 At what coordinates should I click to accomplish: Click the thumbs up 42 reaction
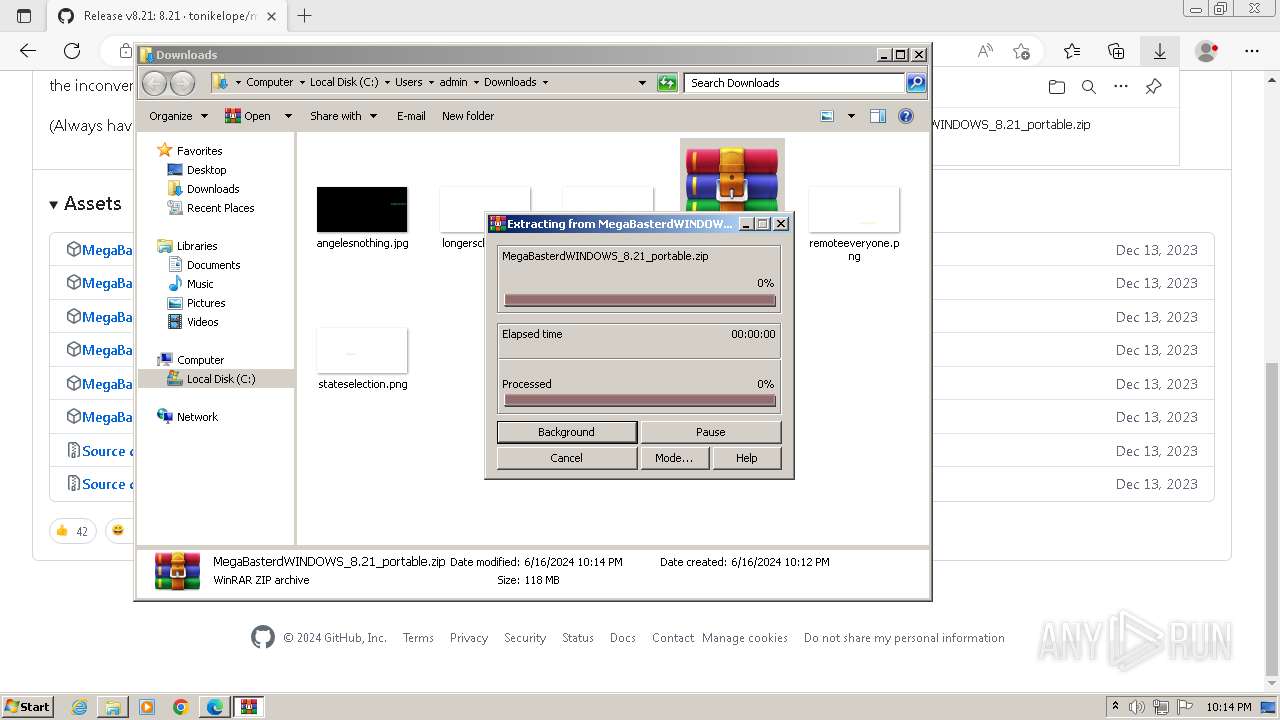coord(73,531)
